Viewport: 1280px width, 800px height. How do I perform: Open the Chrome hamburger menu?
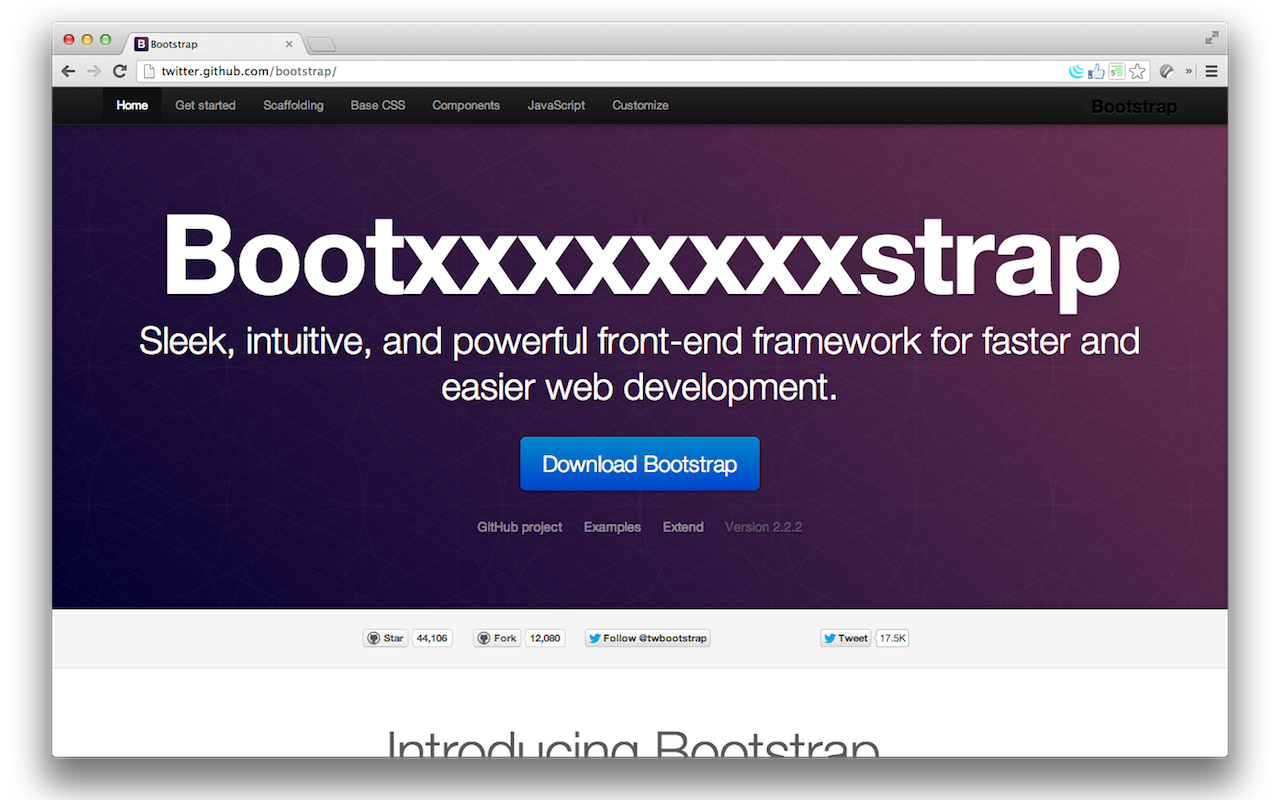click(x=1211, y=71)
